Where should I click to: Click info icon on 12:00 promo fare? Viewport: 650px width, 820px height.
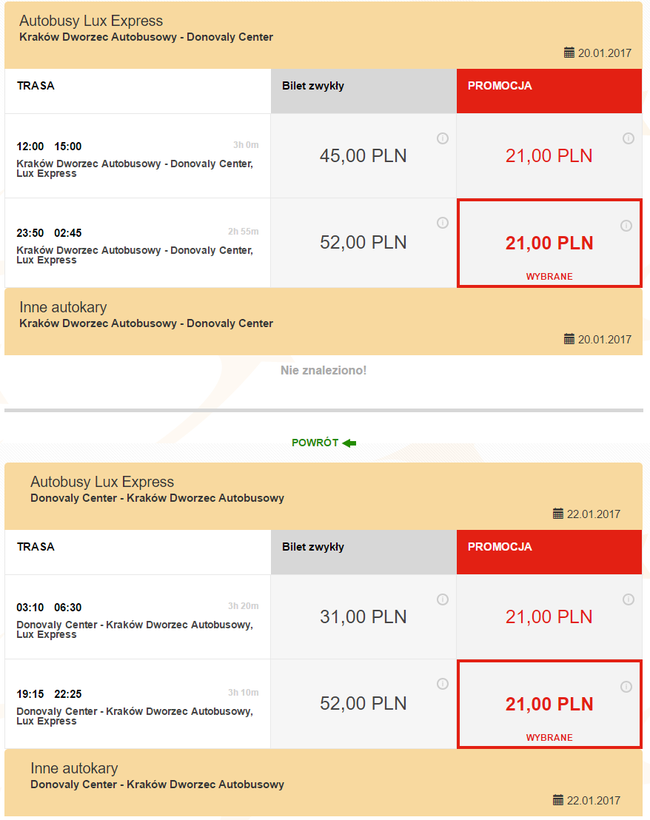point(628,138)
